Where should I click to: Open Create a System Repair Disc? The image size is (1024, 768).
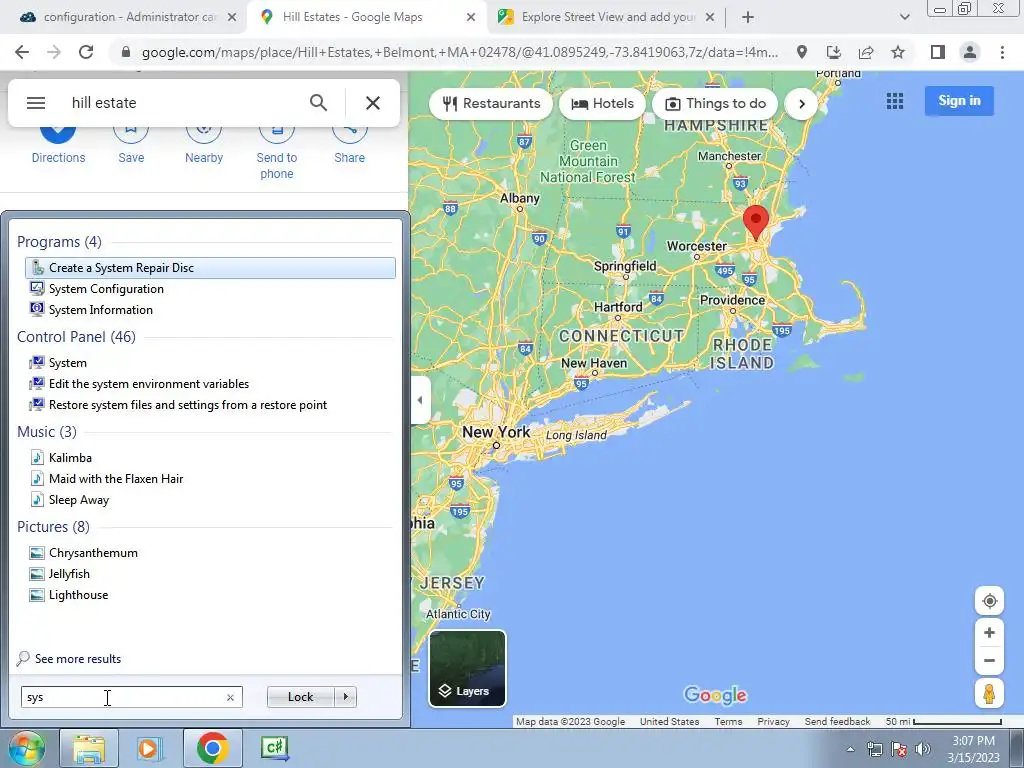(x=210, y=268)
